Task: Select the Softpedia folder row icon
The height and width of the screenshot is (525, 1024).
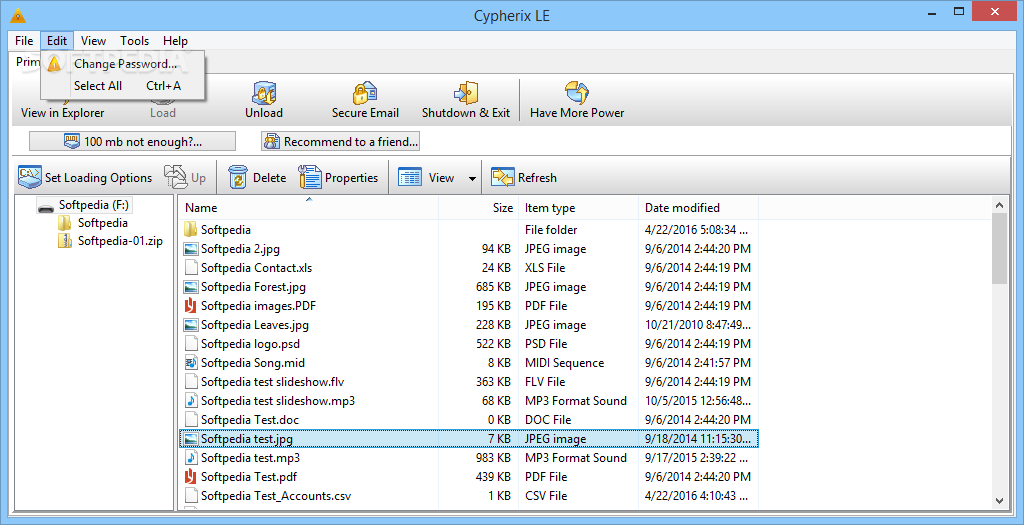Action: 191,229
